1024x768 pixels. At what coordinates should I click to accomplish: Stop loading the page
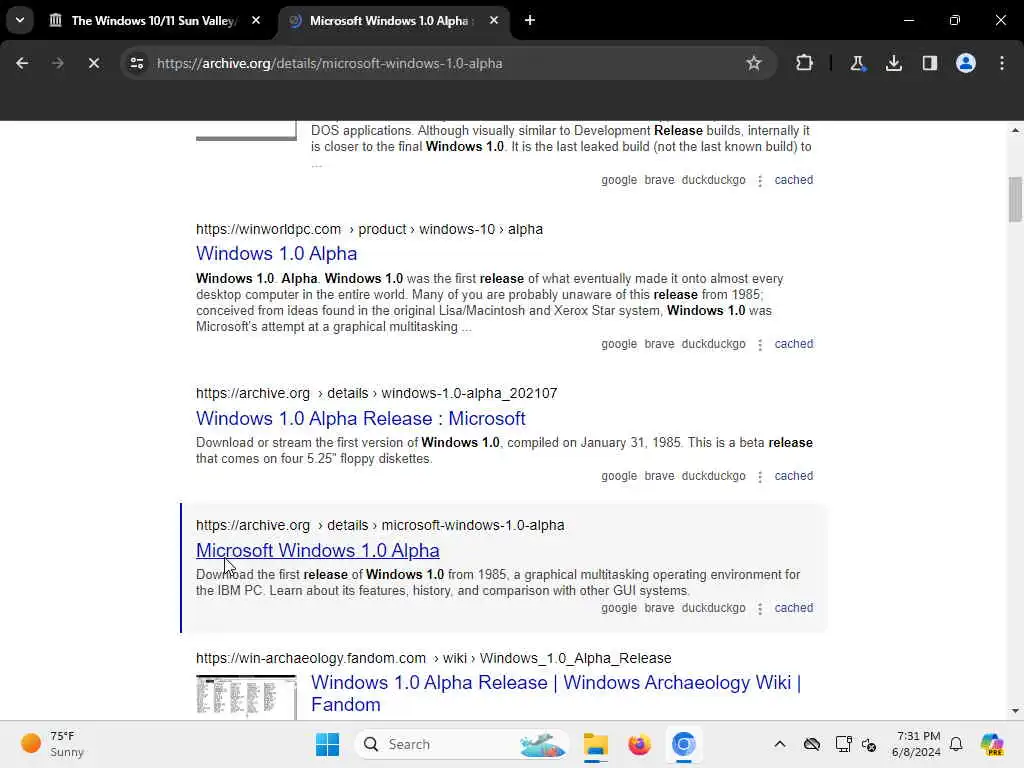tap(94, 63)
